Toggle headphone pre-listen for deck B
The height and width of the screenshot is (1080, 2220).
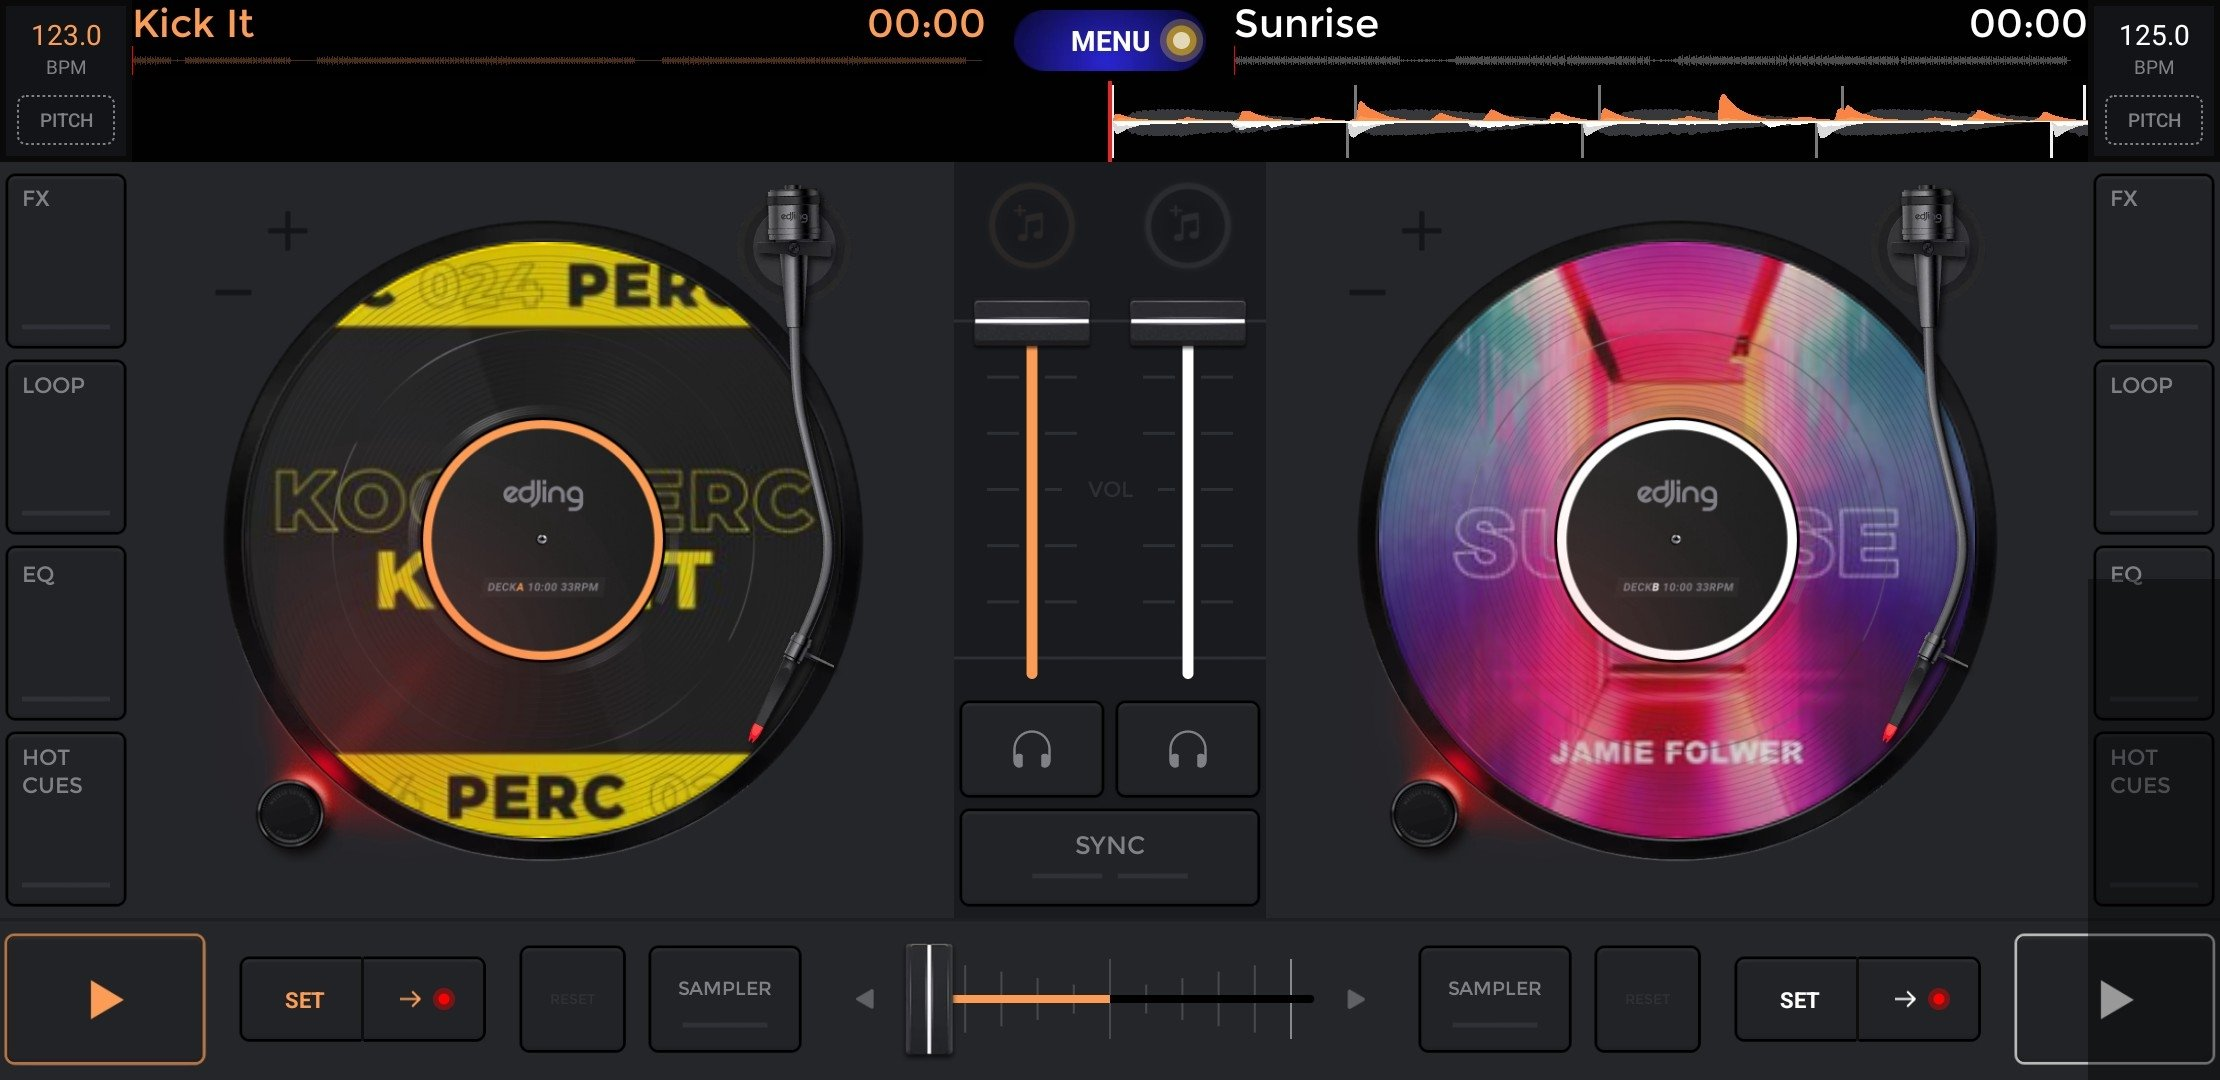(x=1187, y=749)
